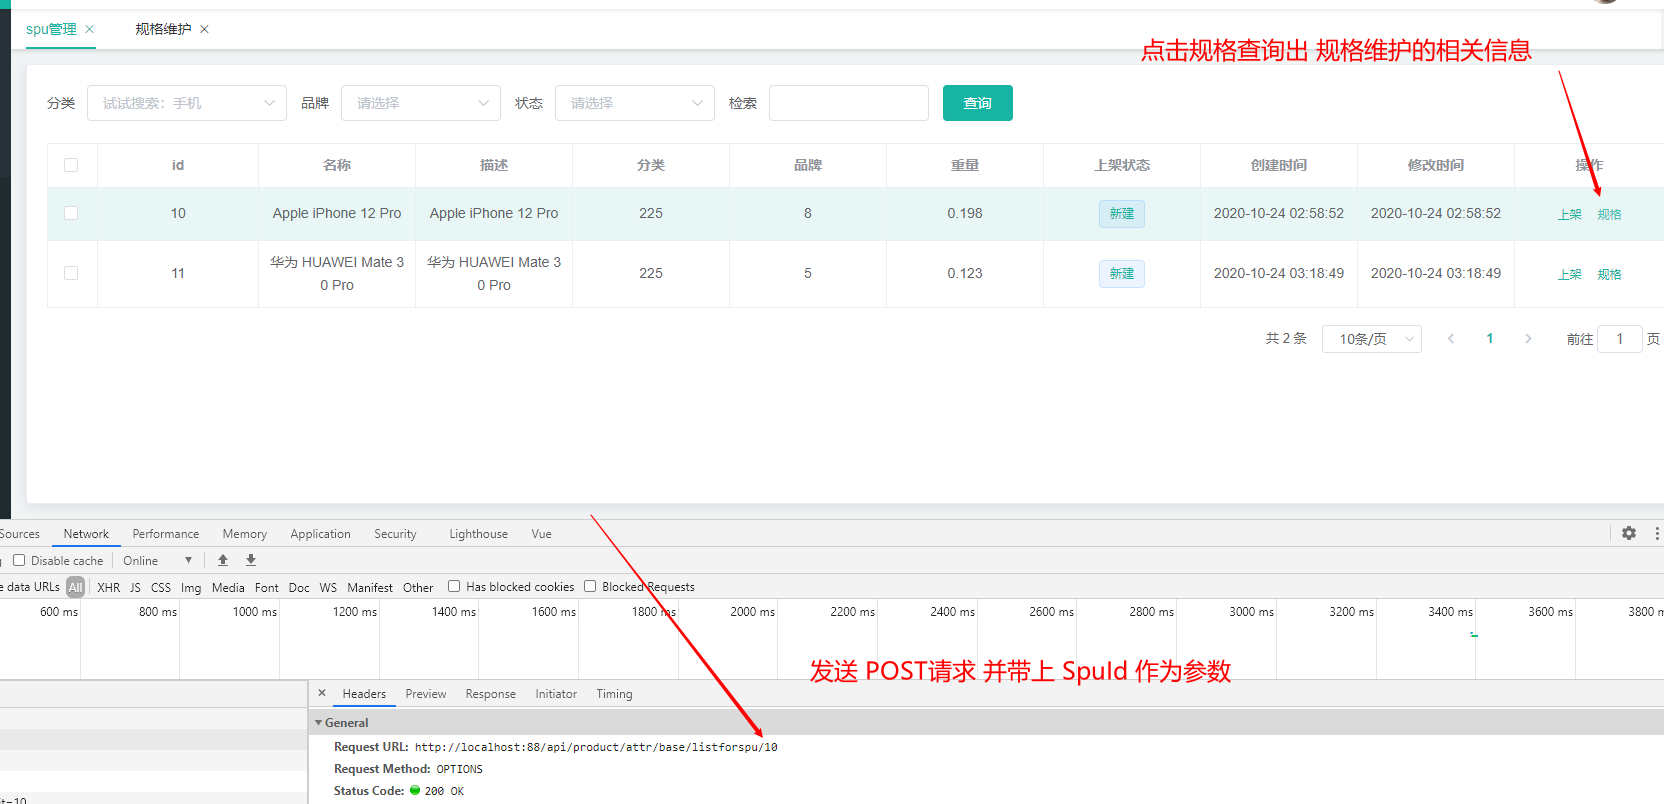
Task: Open the 状态 status dropdown
Action: tap(635, 103)
